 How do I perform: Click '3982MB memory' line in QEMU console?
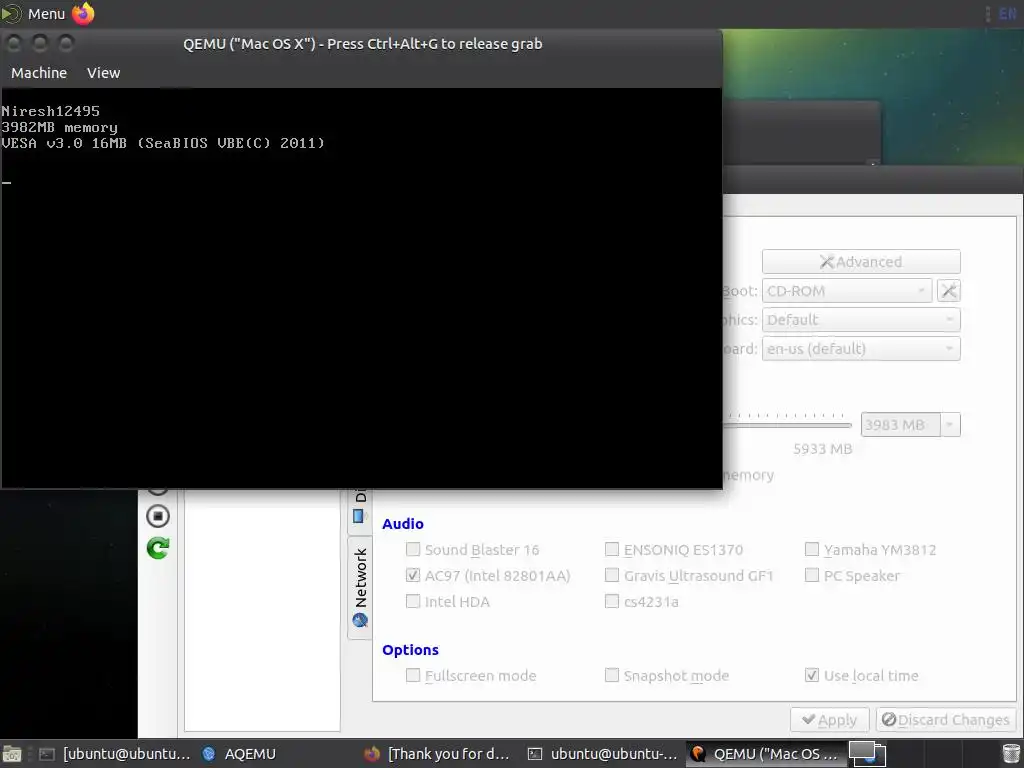tap(59, 127)
